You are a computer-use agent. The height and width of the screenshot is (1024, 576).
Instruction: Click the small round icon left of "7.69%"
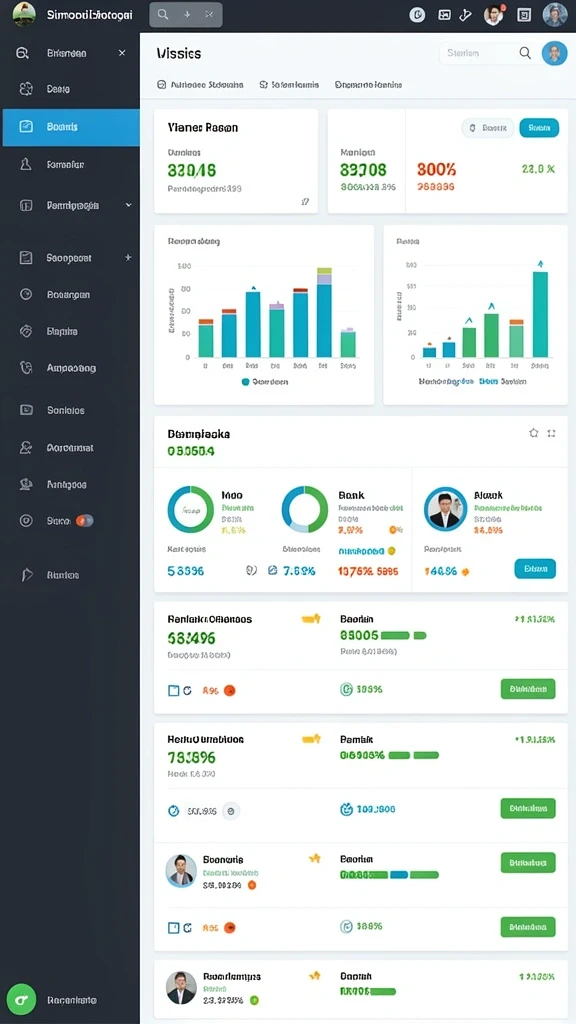tap(273, 570)
